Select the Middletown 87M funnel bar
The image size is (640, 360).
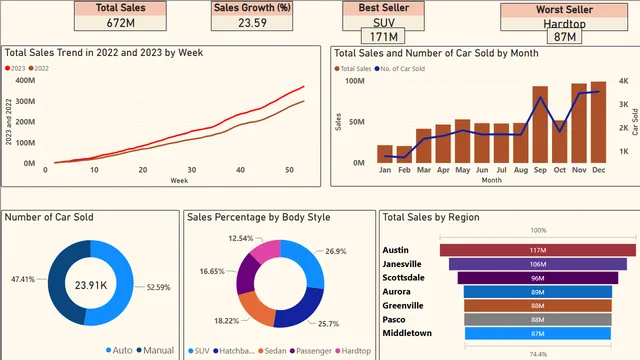(x=538, y=333)
